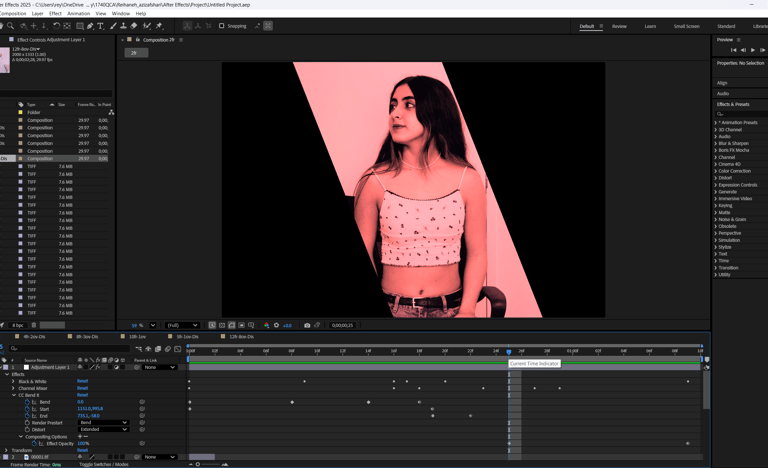This screenshot has width=768, height=468.
Task: Select the Type tool in toolbar
Action: point(100,26)
